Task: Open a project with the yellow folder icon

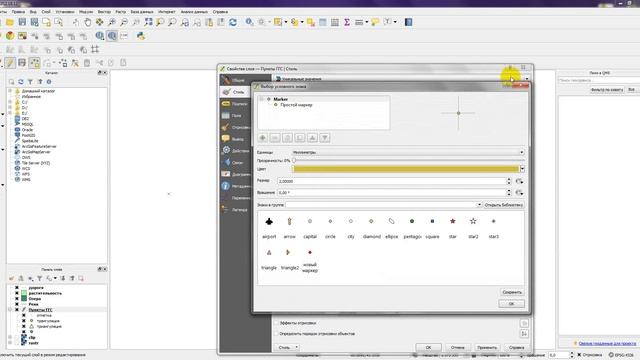Action: pos(10,22)
